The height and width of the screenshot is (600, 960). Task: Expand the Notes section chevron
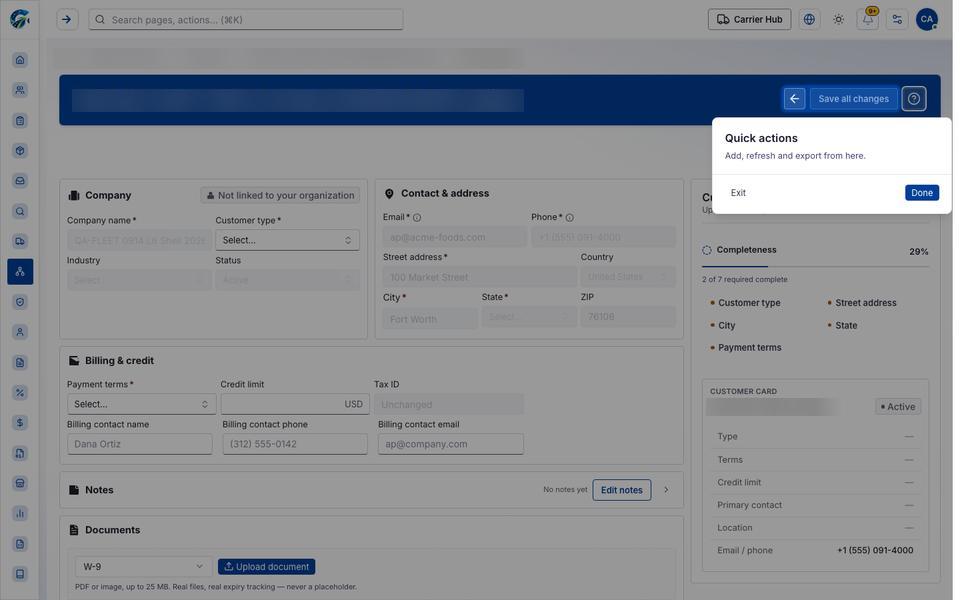click(666, 490)
